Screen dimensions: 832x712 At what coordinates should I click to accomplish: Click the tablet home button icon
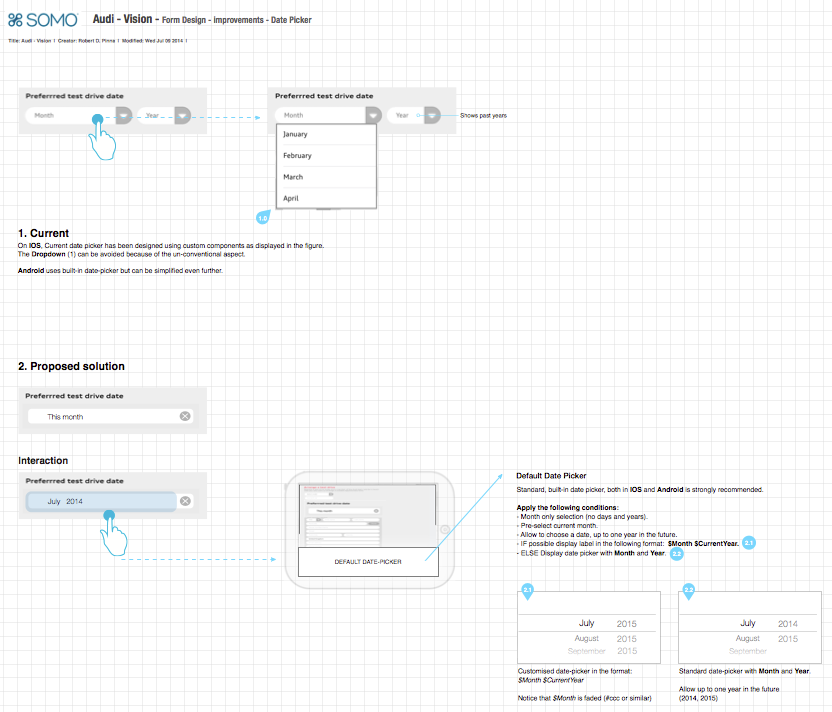click(x=445, y=529)
